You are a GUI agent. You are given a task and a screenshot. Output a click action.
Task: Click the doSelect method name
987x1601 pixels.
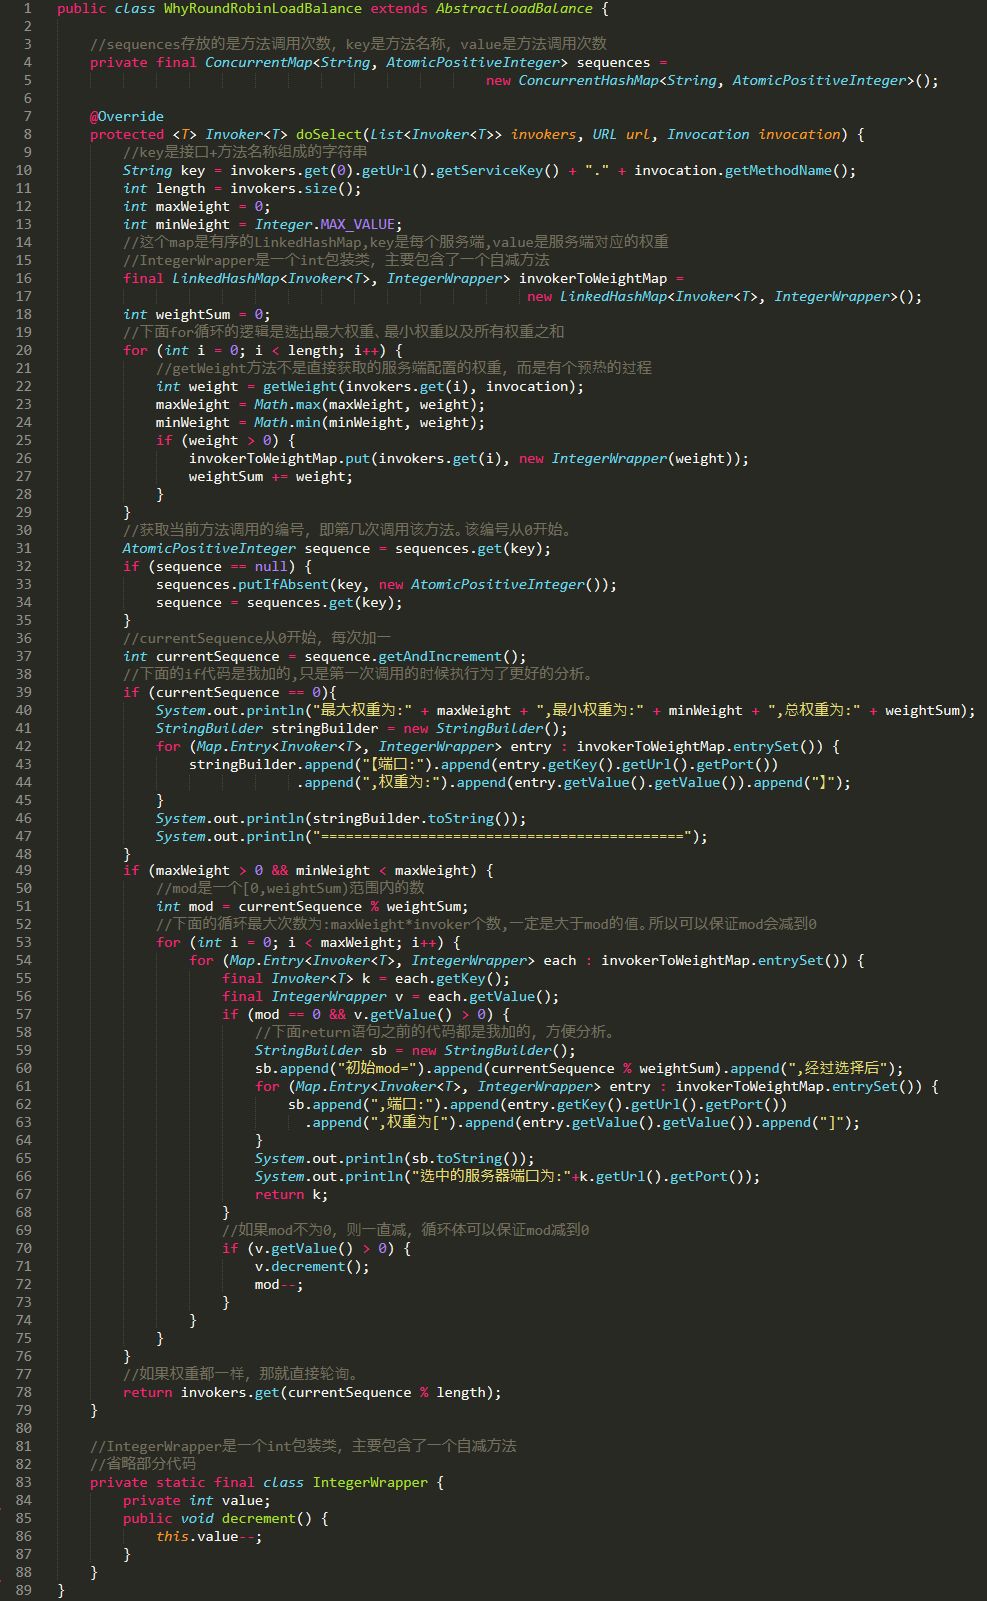[x=329, y=135]
